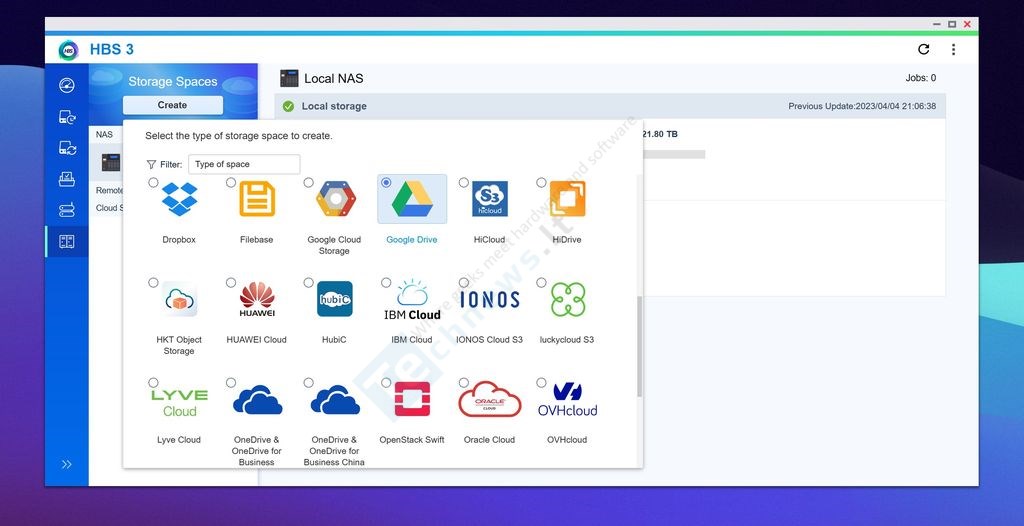
Task: Click the luckycloud S3 logo
Action: (x=568, y=299)
